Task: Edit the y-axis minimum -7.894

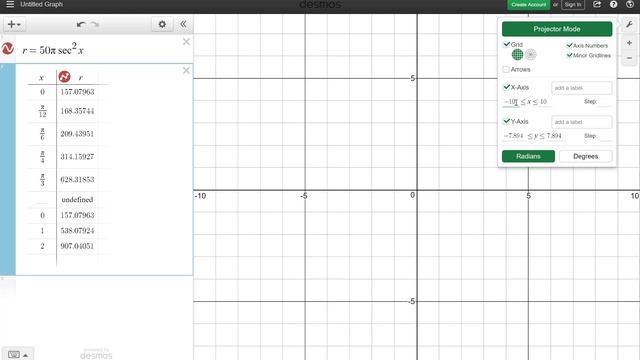Action: pos(514,136)
